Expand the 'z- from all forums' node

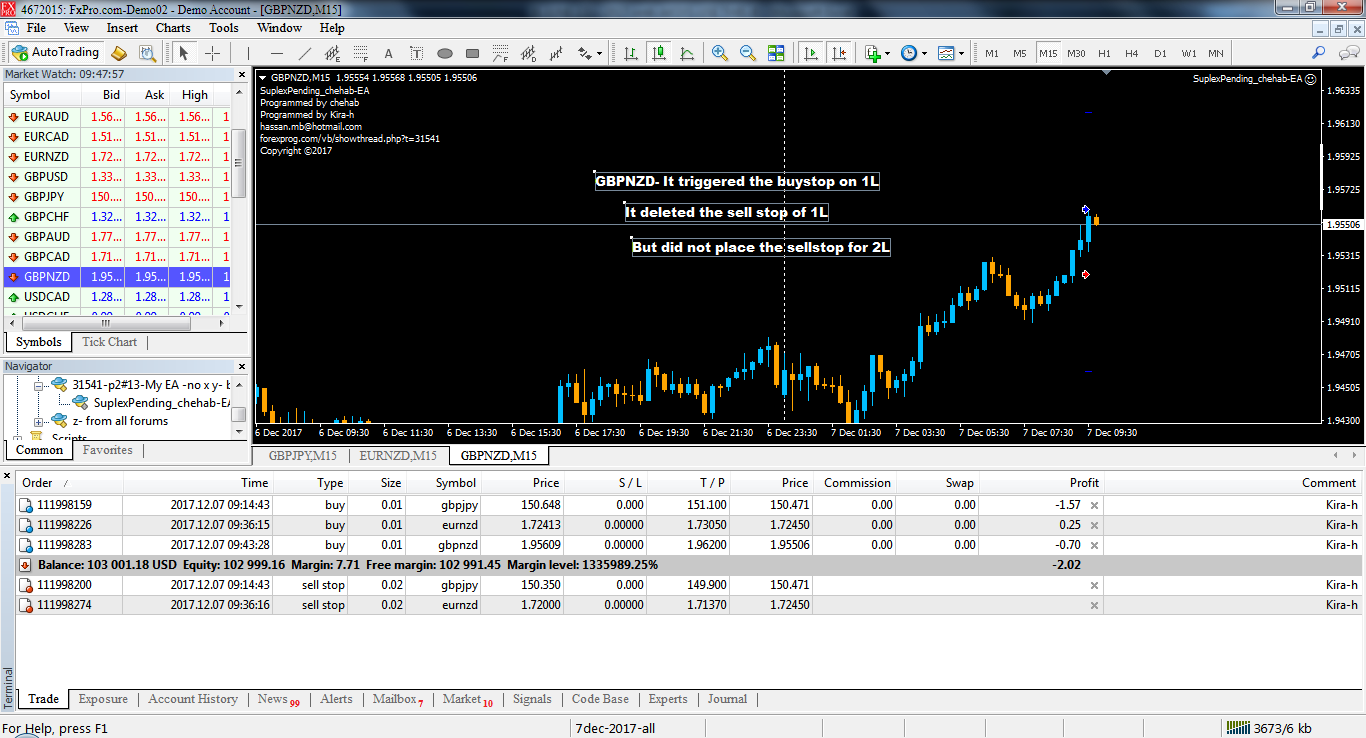pyautogui.click(x=40, y=421)
